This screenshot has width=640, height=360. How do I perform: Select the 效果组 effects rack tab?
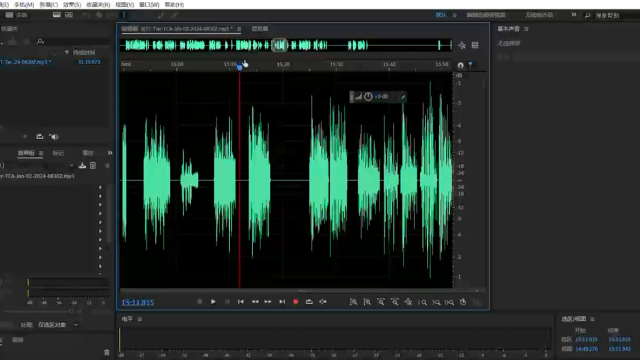pyautogui.click(x=26, y=153)
